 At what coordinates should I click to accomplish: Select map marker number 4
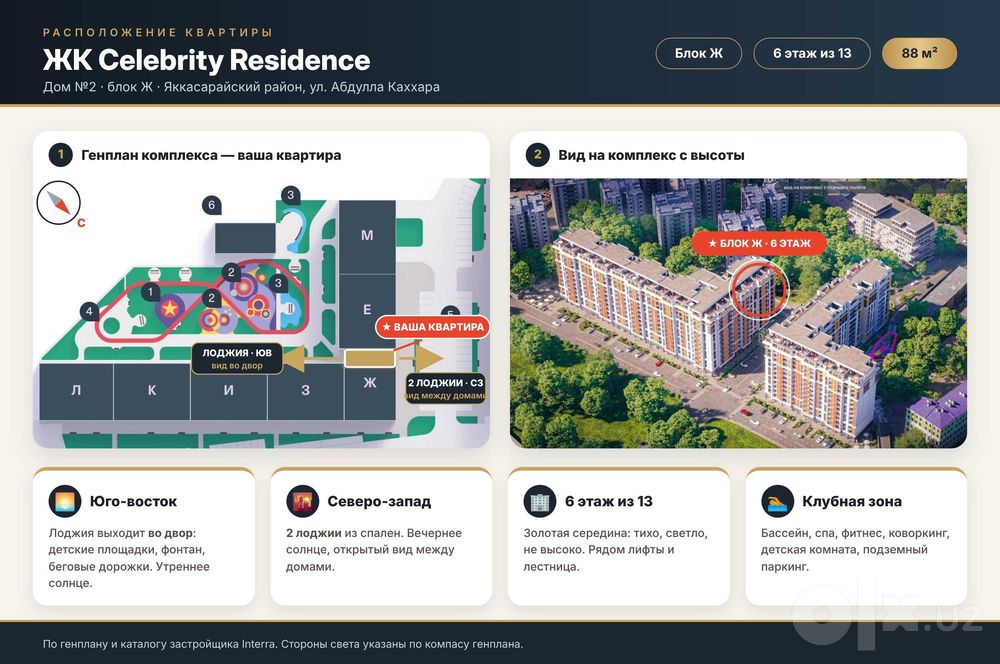click(89, 311)
